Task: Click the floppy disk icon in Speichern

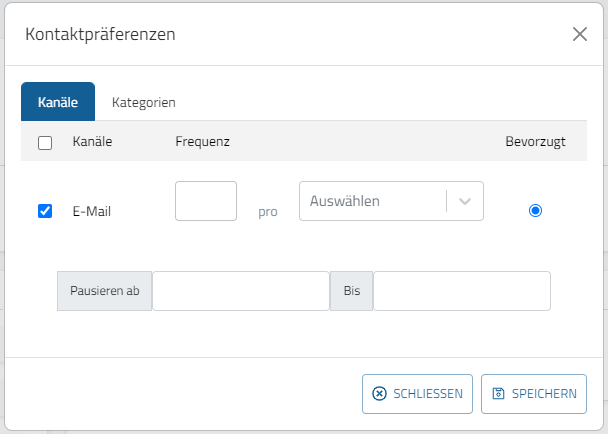Action: pos(498,394)
